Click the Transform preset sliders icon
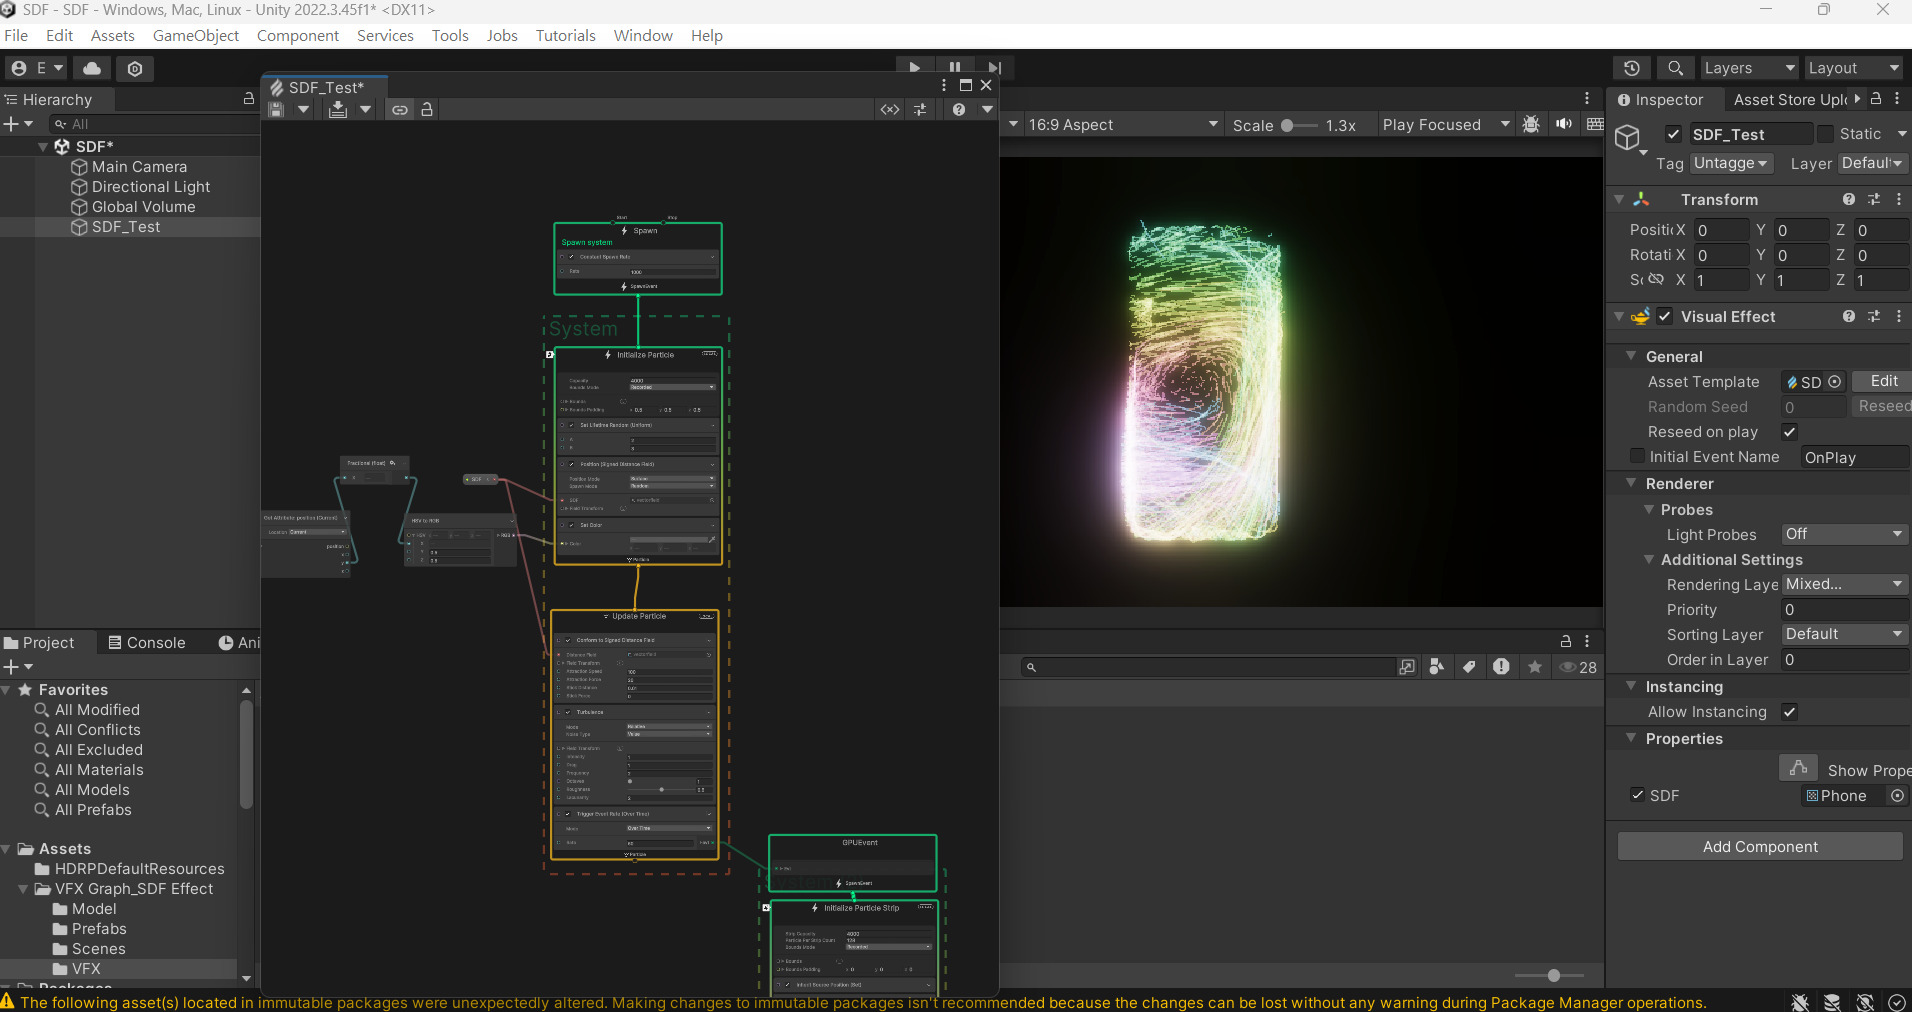1912x1012 pixels. point(1874,199)
